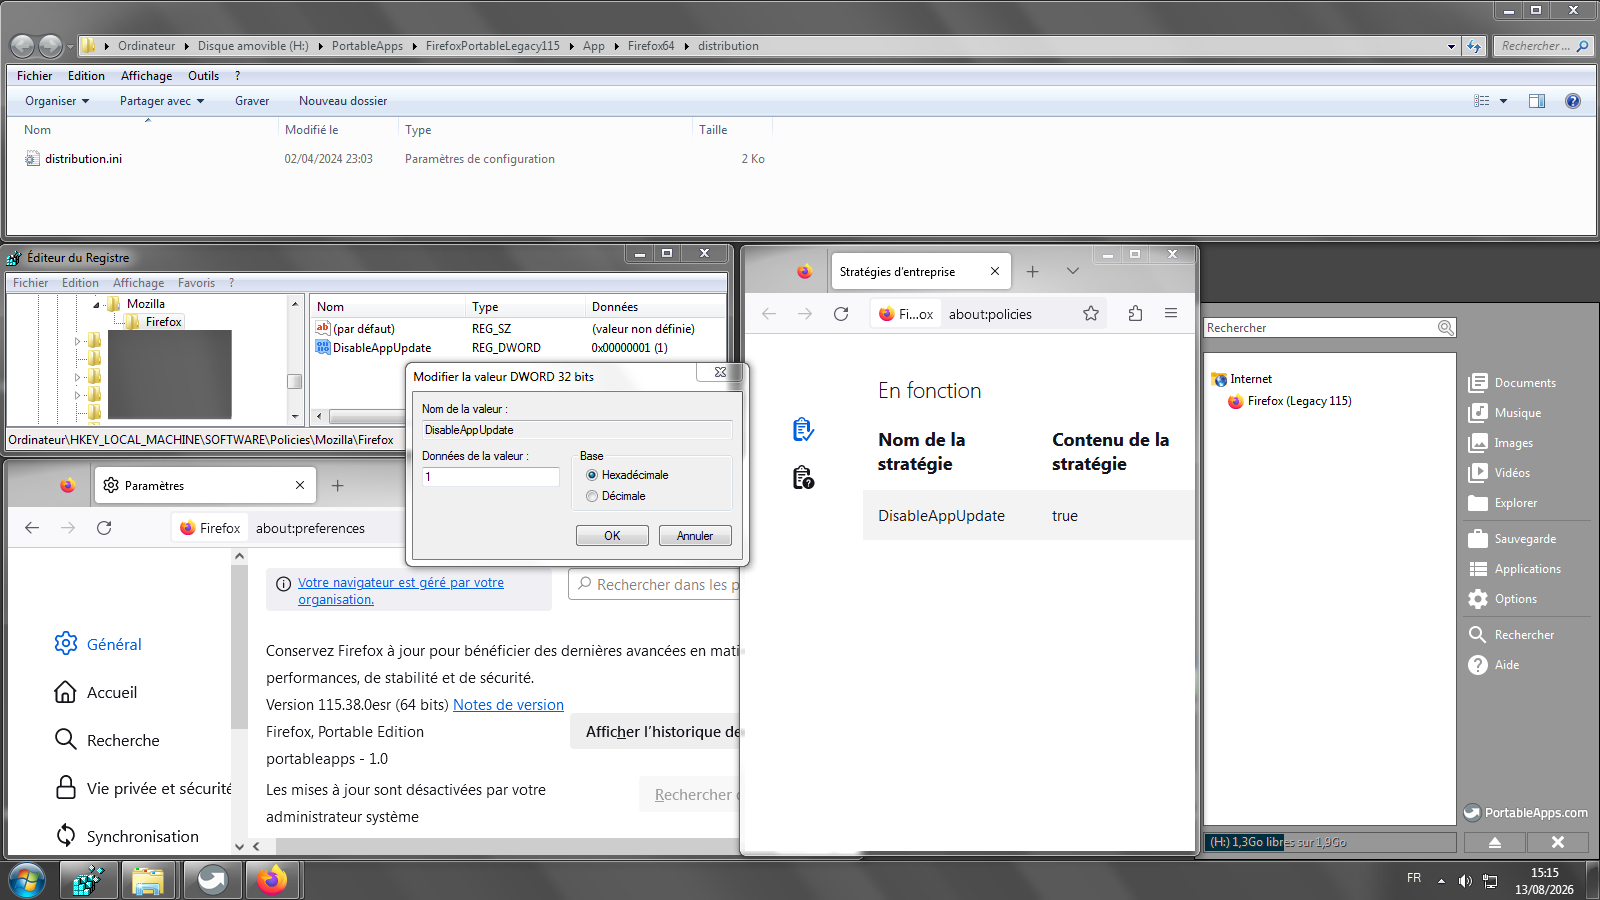Open the policies documentation icon in sidebar
The image size is (1600, 900).
point(803,478)
